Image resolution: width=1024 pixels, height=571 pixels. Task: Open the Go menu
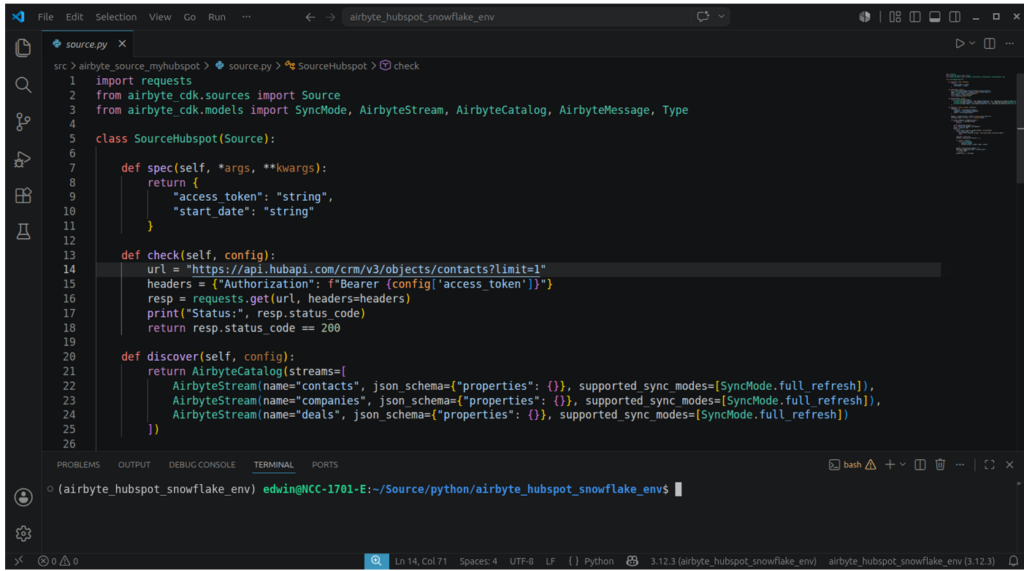point(189,17)
